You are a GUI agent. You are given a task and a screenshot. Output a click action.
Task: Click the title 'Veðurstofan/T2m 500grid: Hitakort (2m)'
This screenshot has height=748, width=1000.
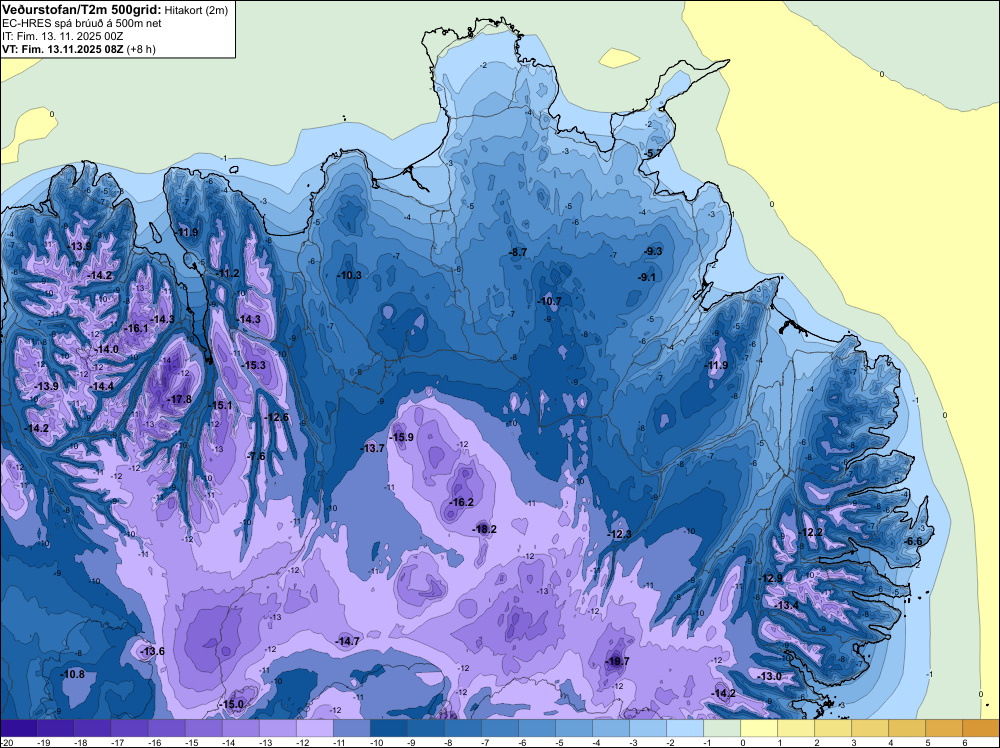coord(114,9)
